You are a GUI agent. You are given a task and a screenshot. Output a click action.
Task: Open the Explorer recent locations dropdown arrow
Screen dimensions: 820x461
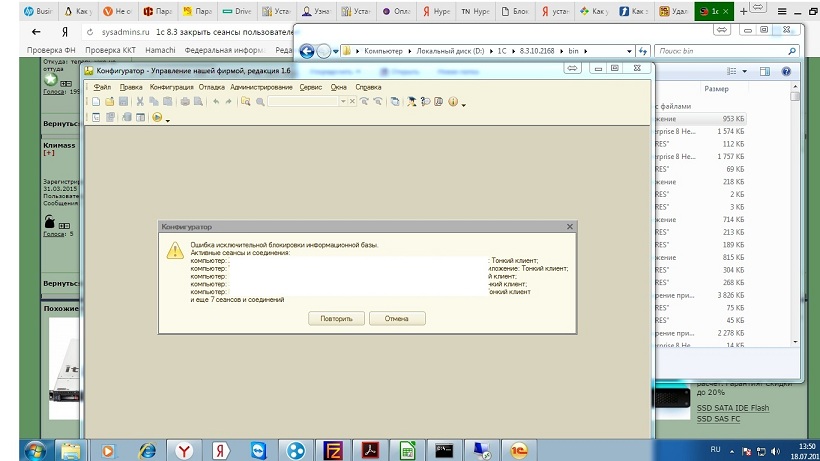tap(335, 51)
